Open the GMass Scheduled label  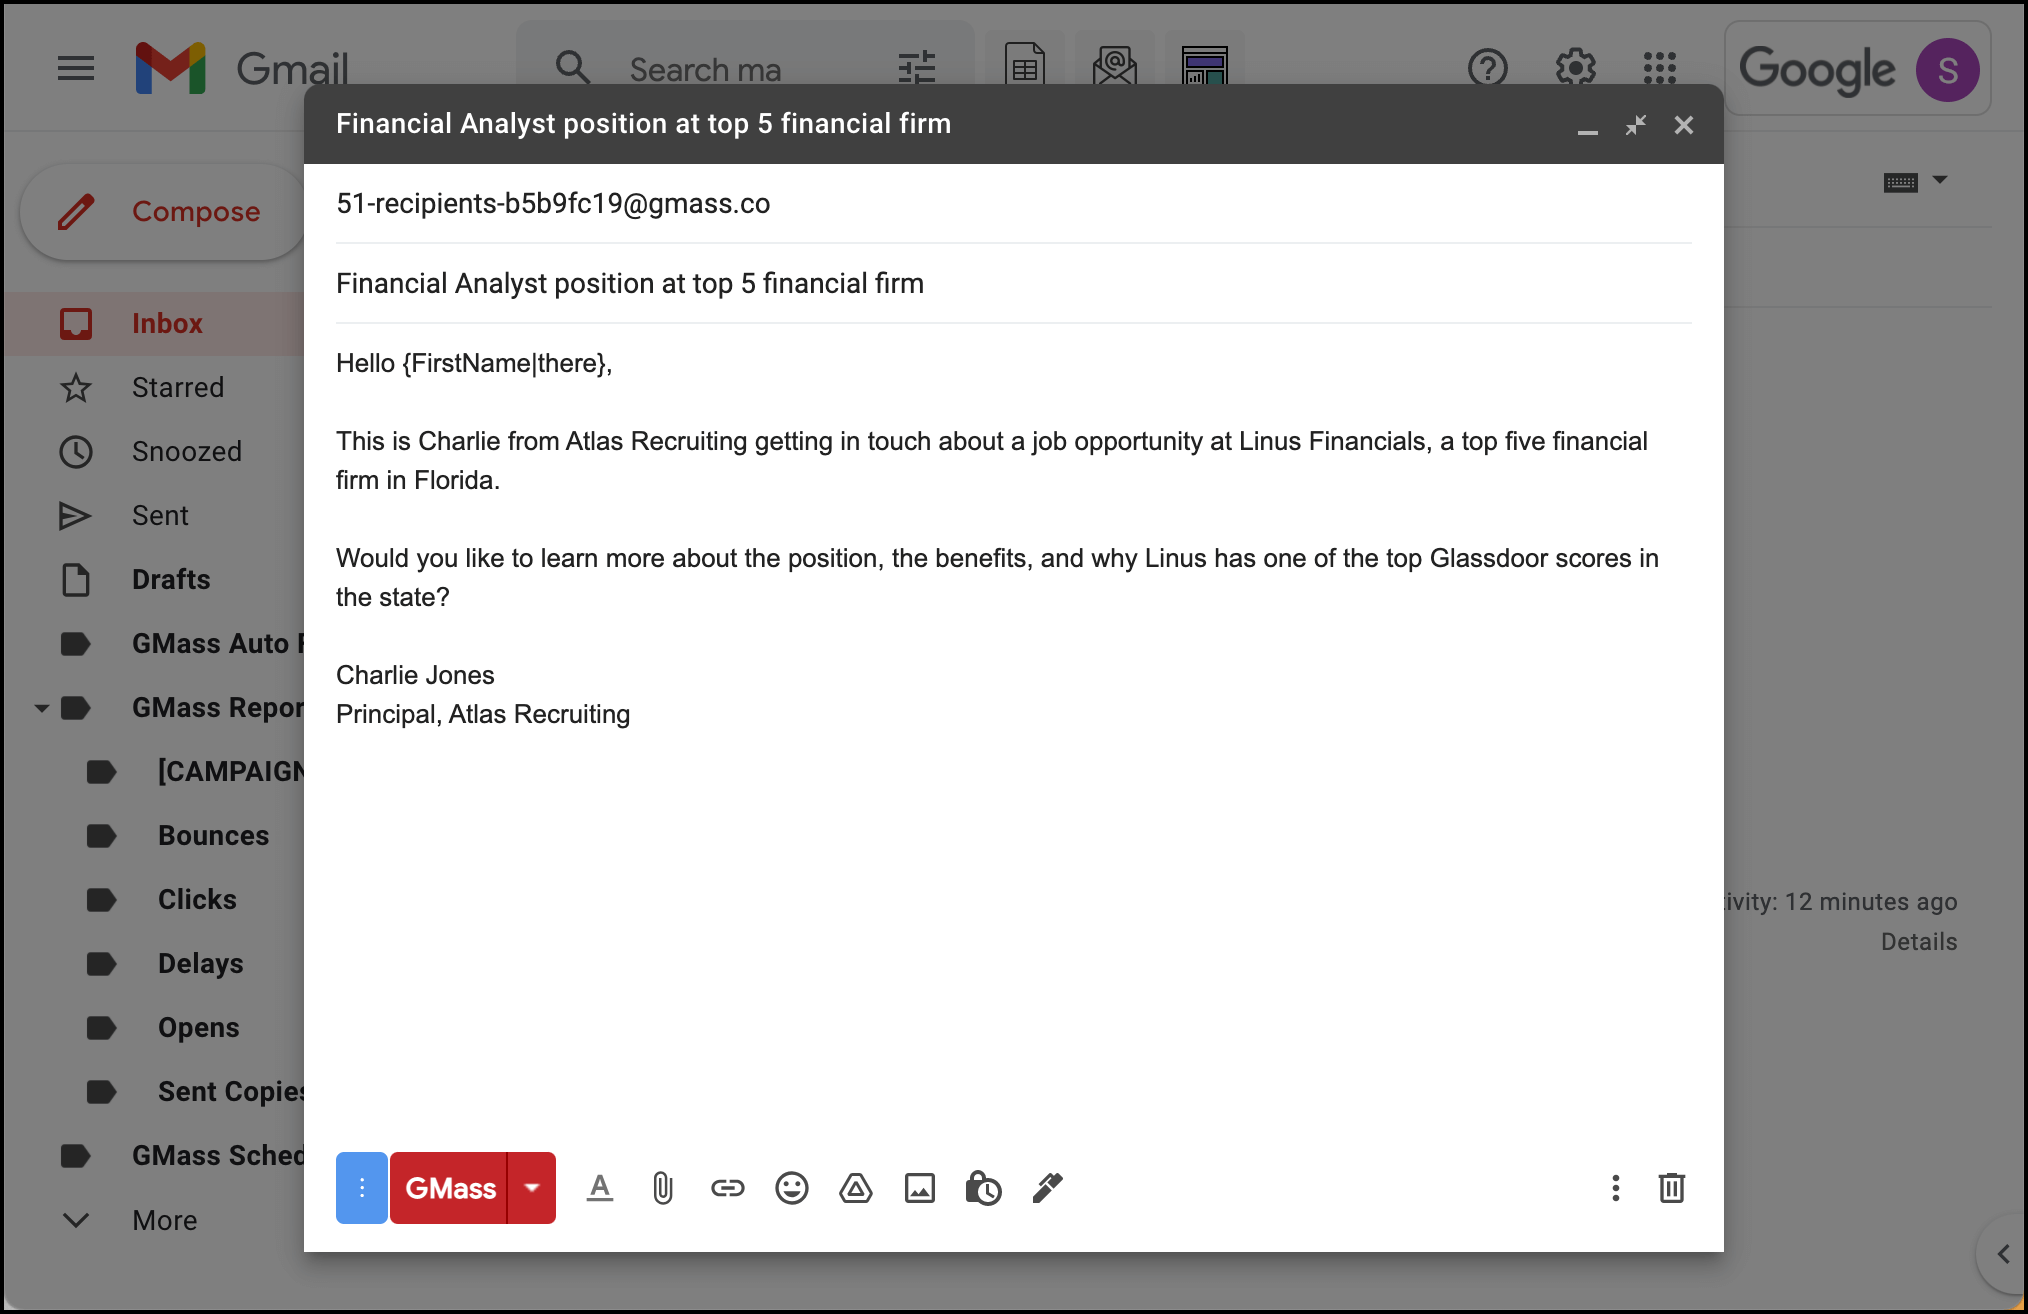click(154, 1156)
